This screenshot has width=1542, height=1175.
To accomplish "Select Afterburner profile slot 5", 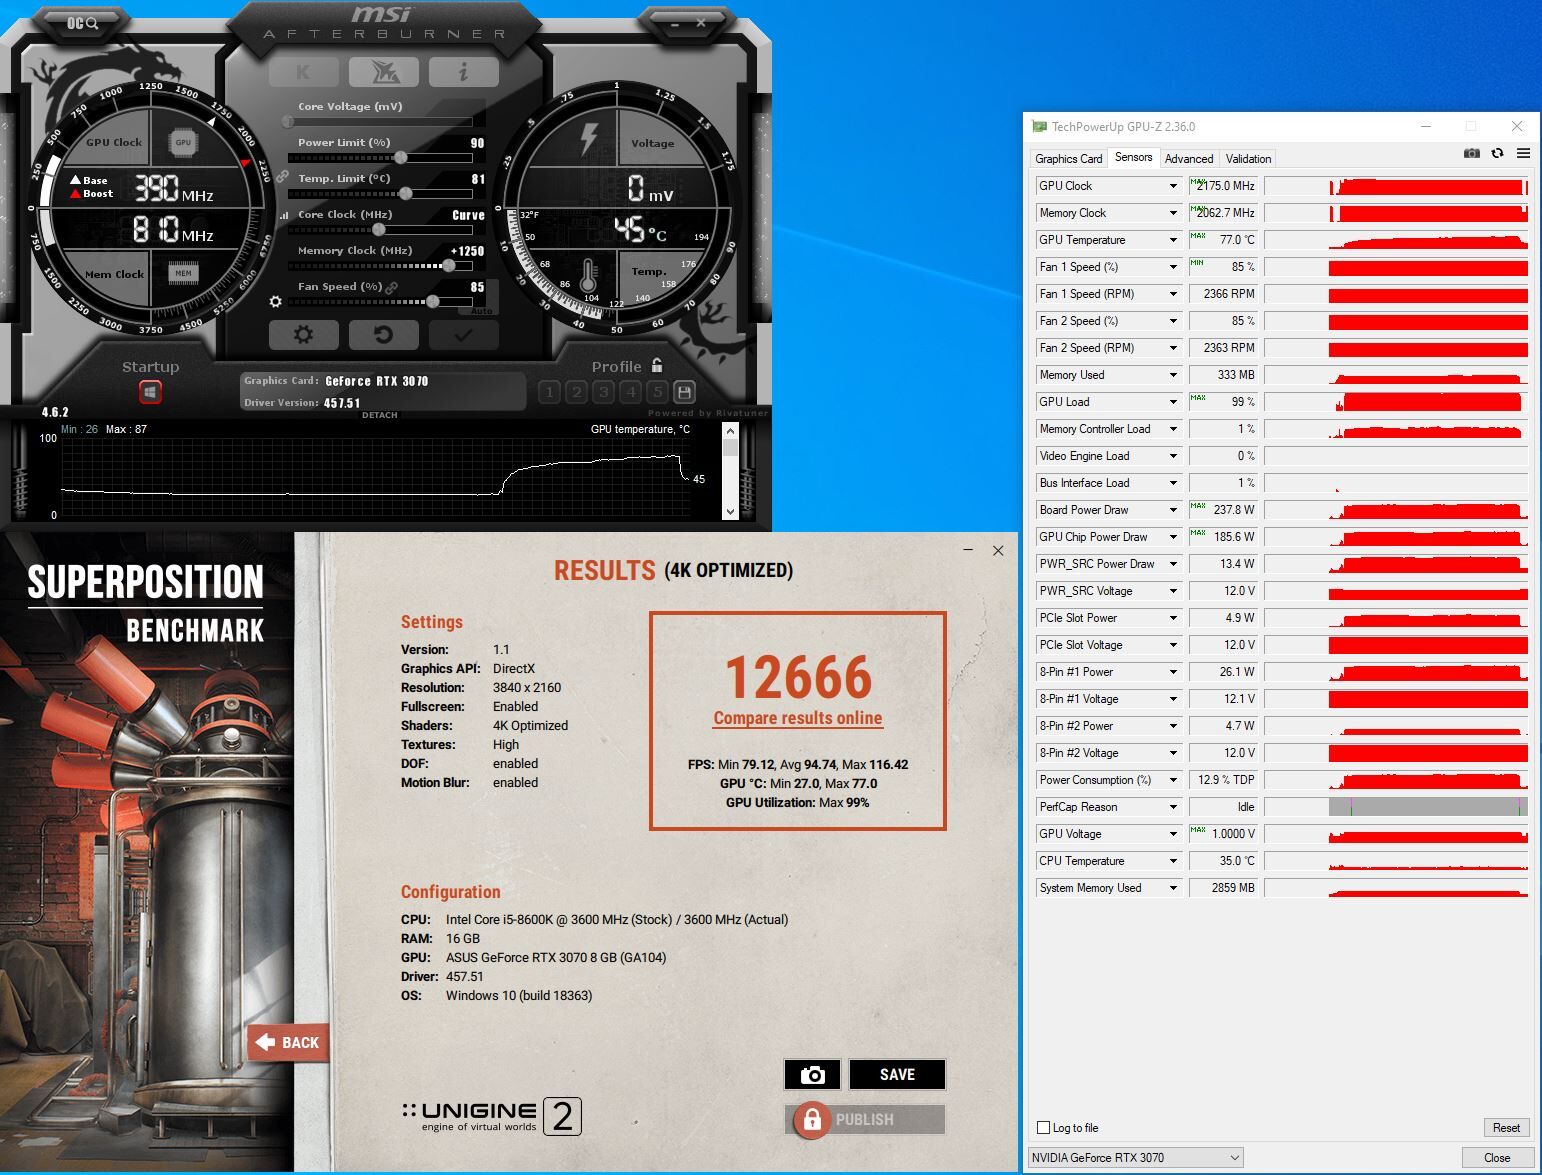I will pos(657,392).
